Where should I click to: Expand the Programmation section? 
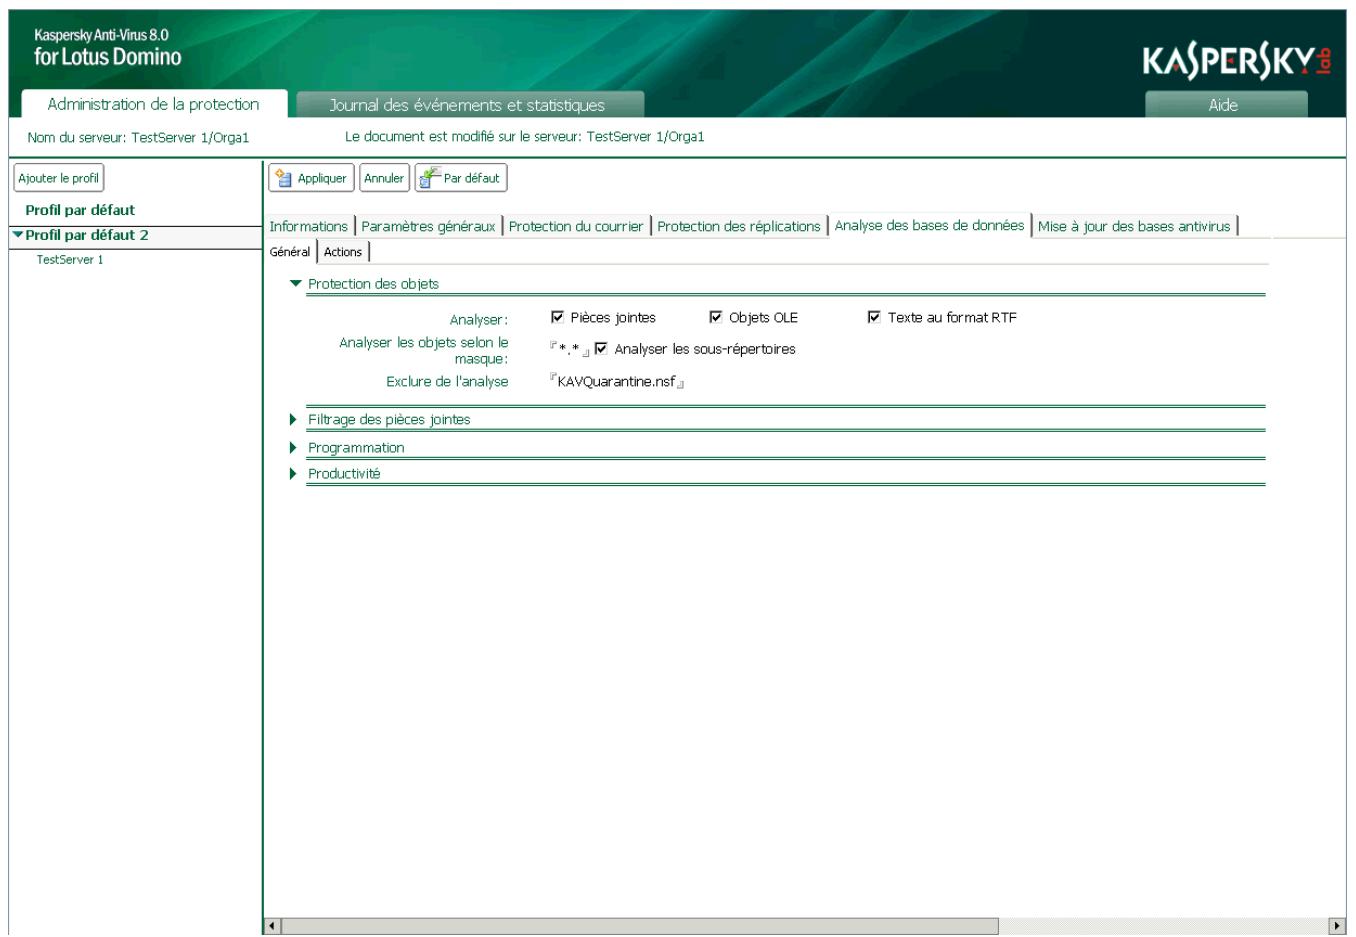pyautogui.click(x=293, y=448)
